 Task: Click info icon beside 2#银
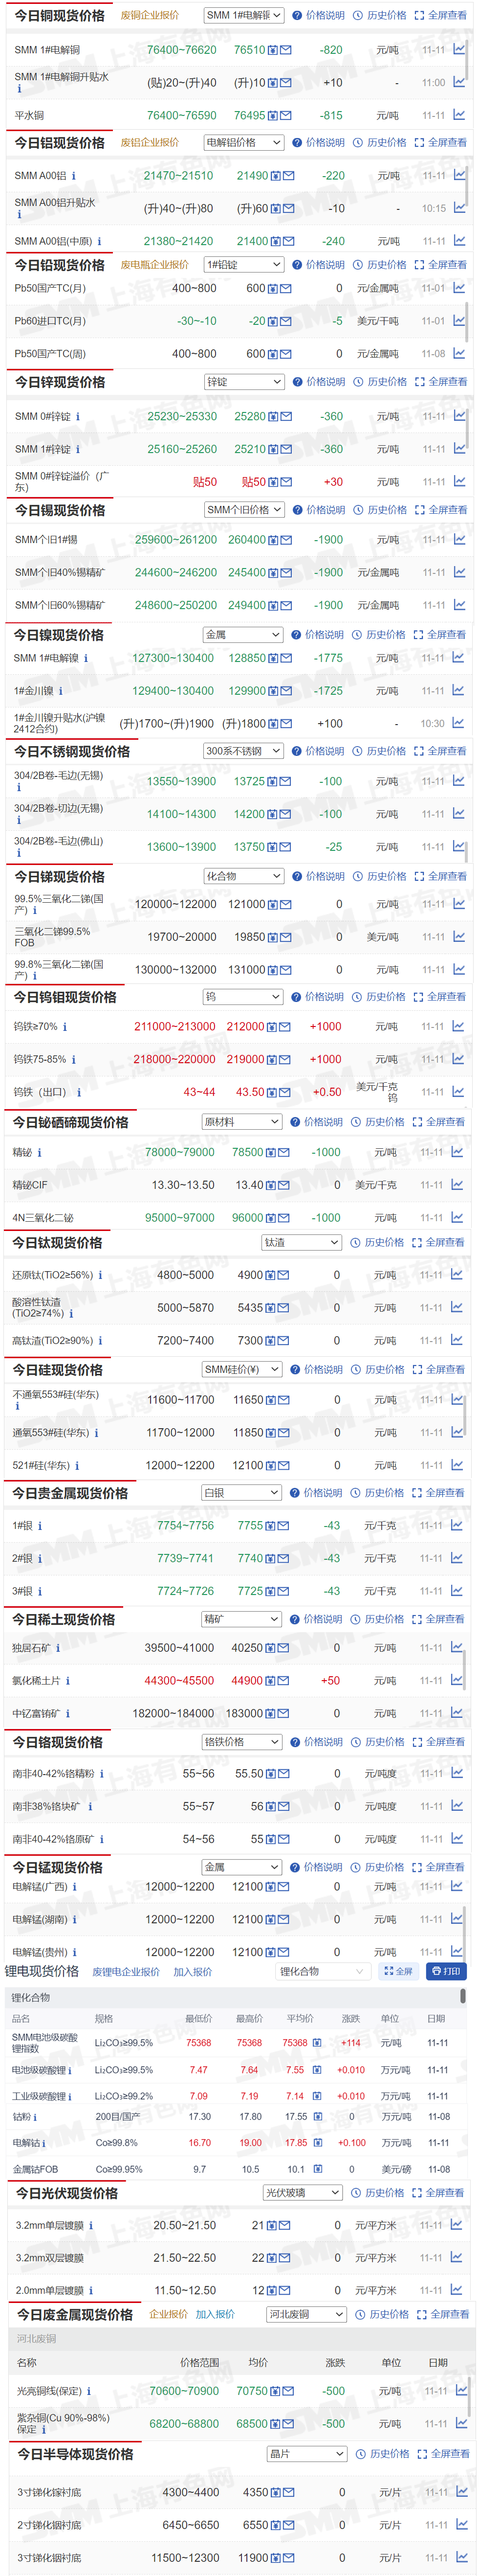[x=40, y=1558]
